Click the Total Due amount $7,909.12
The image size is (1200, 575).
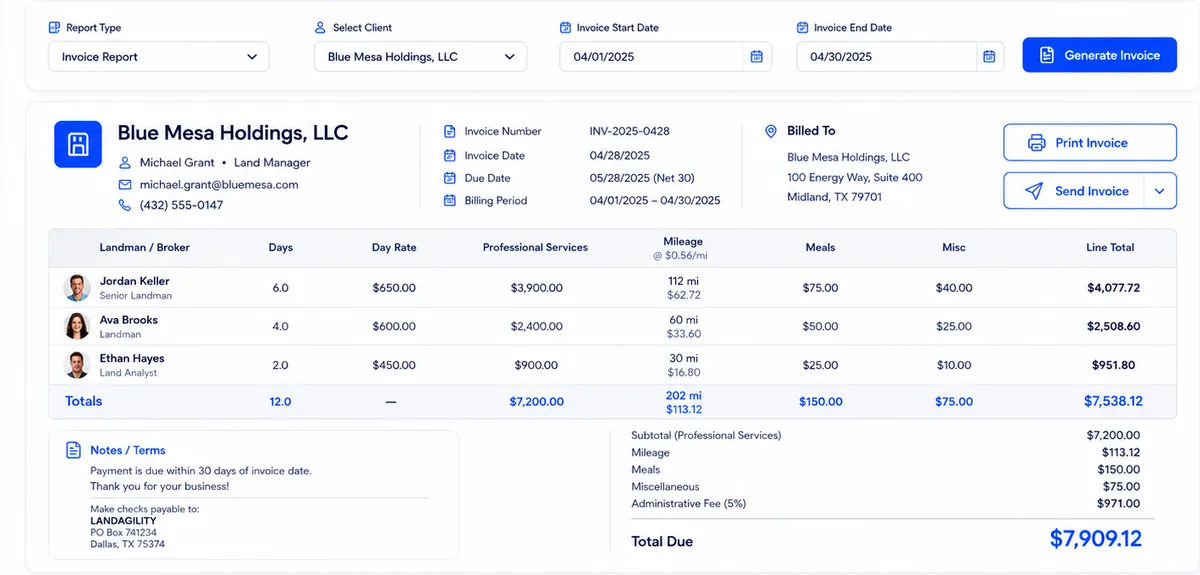pyautogui.click(x=1095, y=538)
